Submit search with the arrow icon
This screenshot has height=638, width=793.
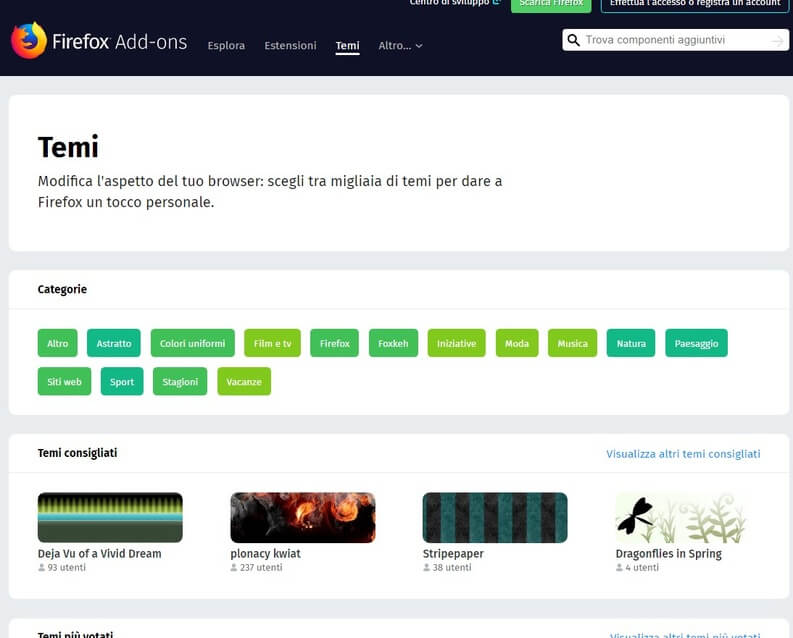[x=777, y=40]
